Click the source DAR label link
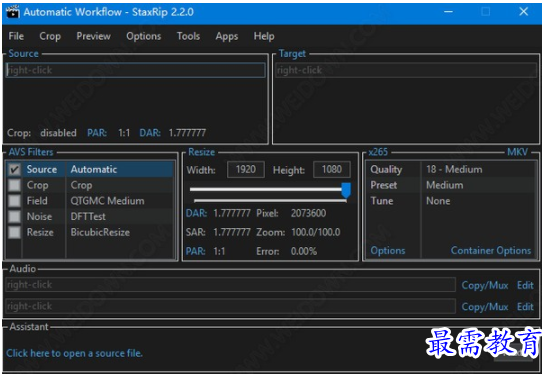550x374 pixels. (150, 133)
